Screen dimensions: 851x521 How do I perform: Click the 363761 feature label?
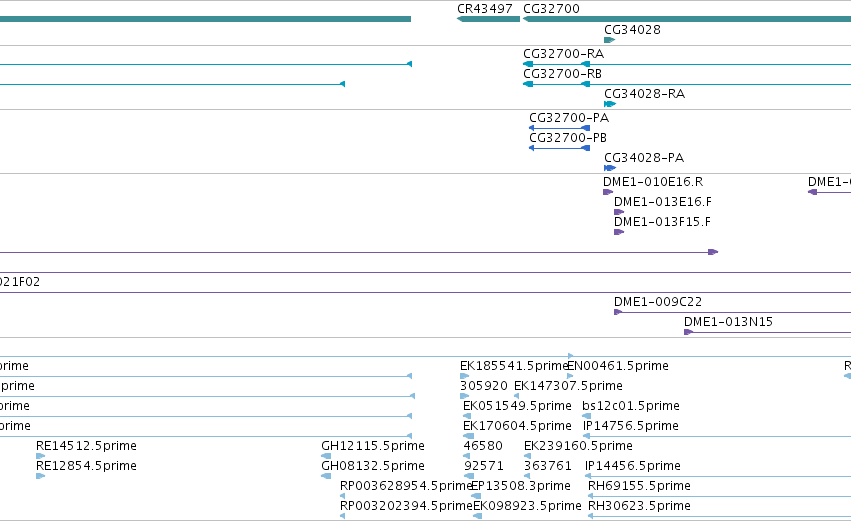(548, 466)
